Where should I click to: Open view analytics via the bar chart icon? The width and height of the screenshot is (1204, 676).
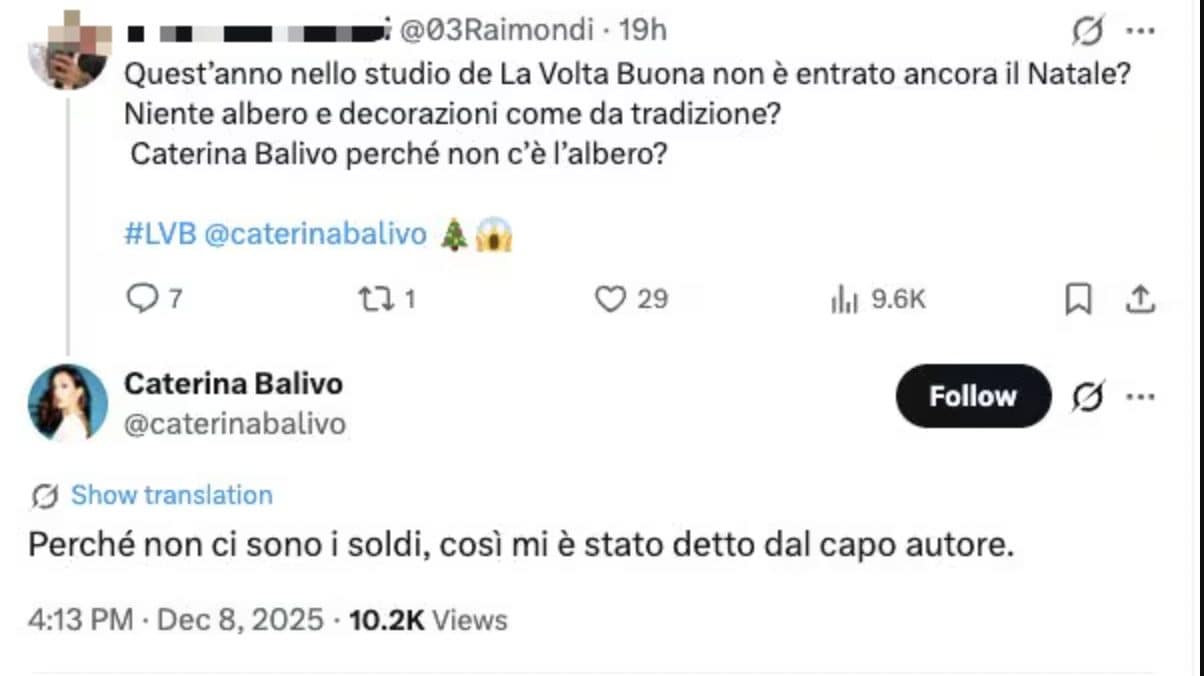click(x=845, y=297)
